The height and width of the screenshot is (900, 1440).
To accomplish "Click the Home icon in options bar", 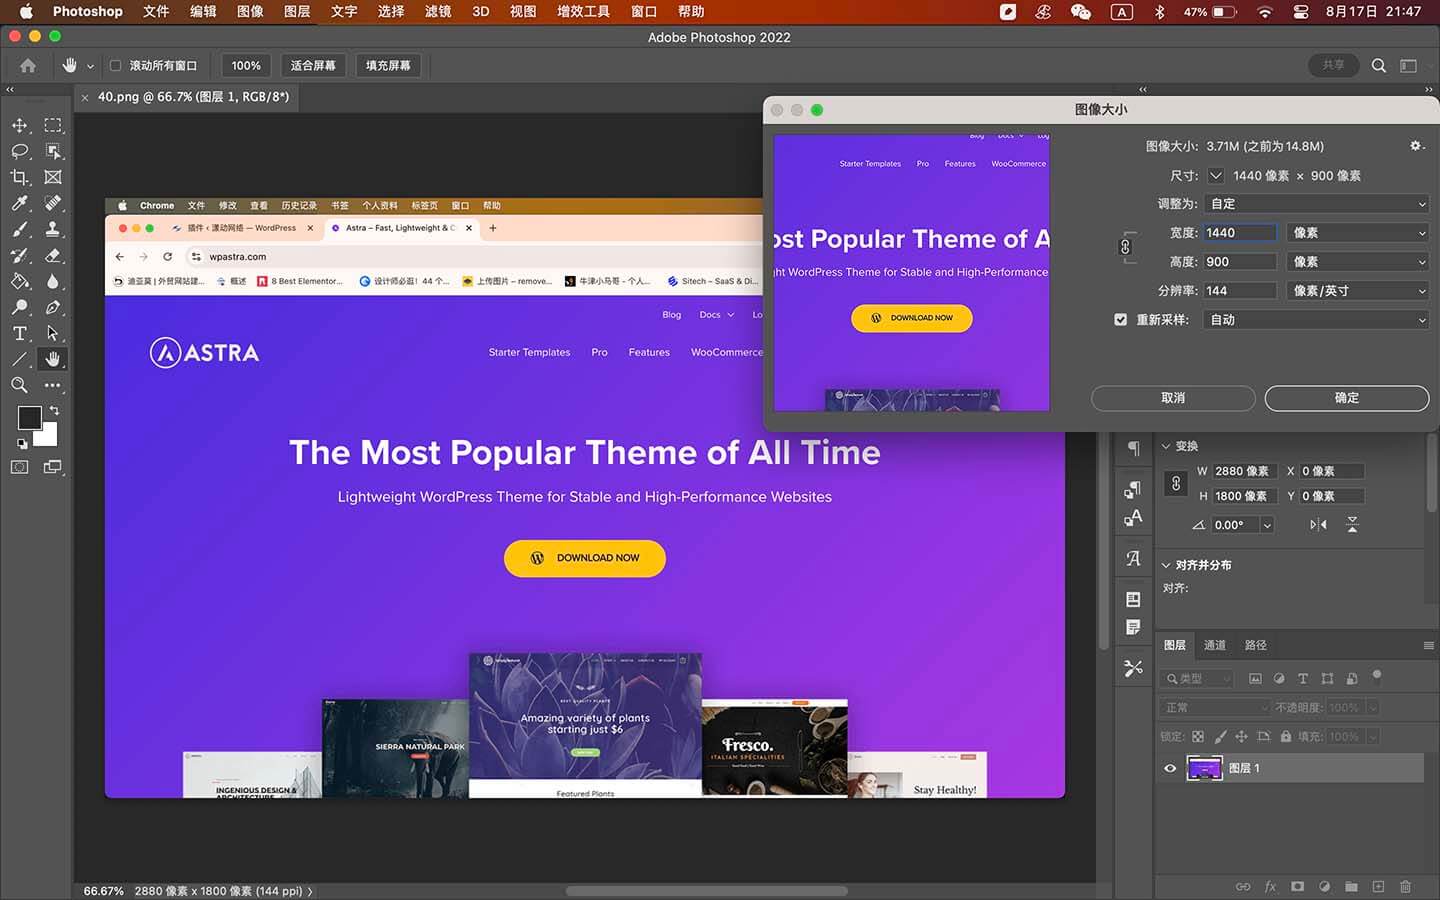I will coord(28,65).
